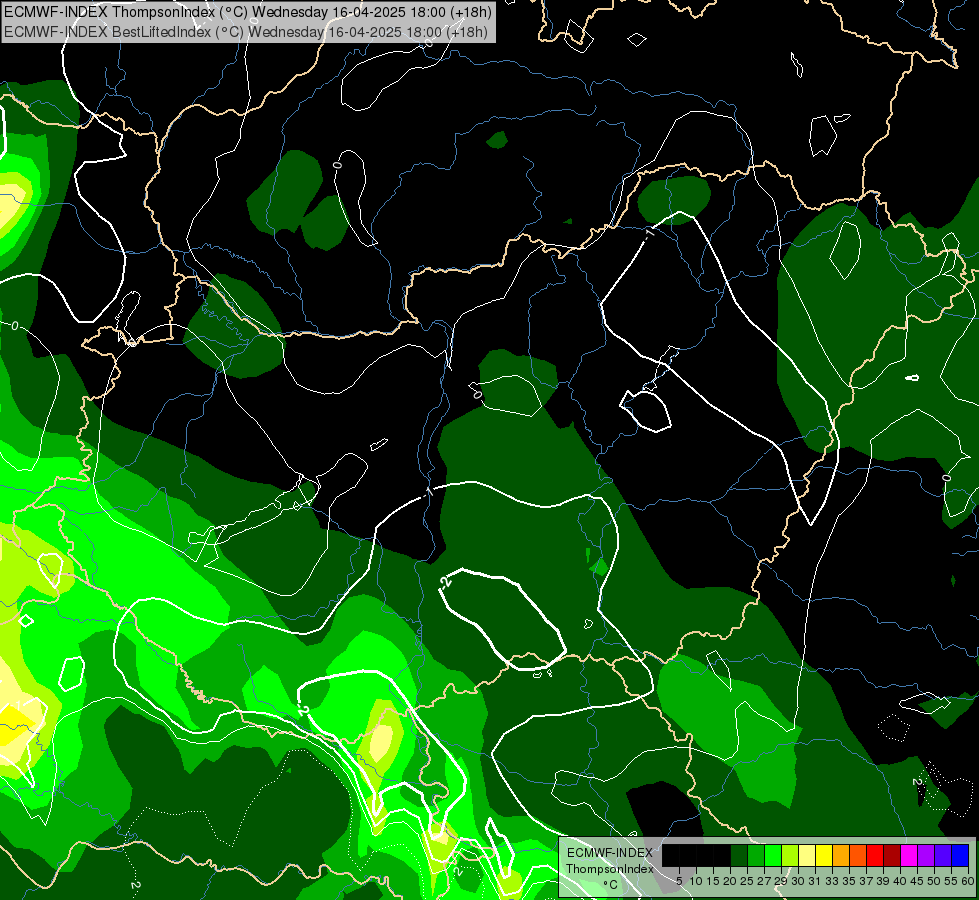979x900 pixels.
Task: Click the legend tick value '45'
Action: pyautogui.click(x=917, y=881)
